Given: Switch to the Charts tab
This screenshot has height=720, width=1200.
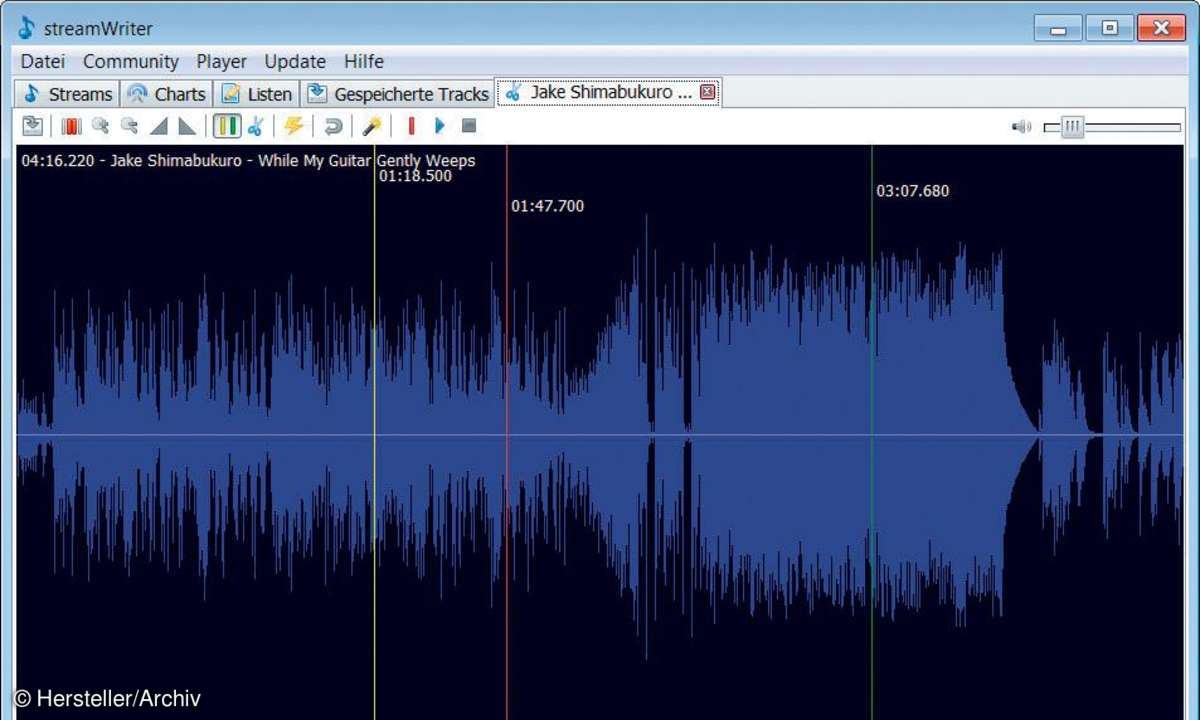Looking at the screenshot, I should (166, 94).
